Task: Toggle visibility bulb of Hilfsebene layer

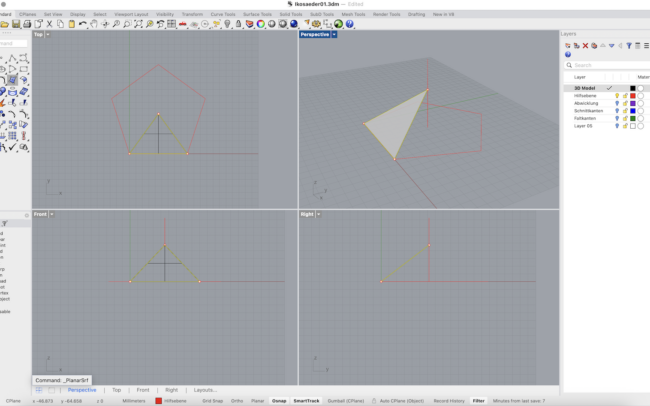Action: point(617,96)
